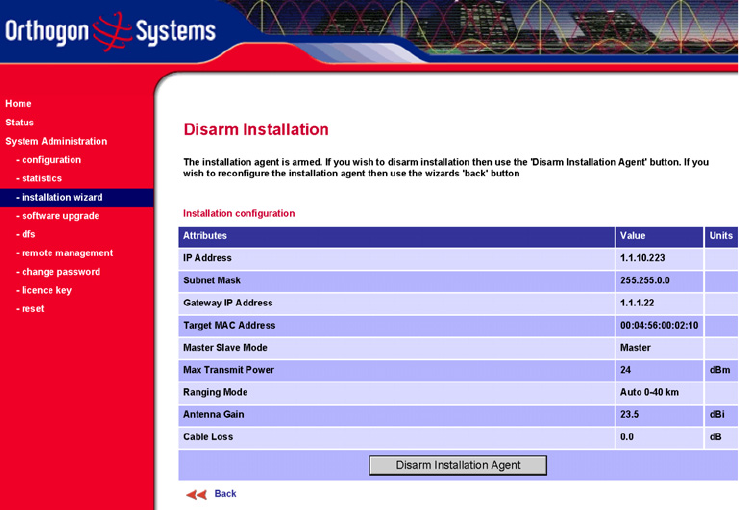Open the Home page link

pos(18,104)
